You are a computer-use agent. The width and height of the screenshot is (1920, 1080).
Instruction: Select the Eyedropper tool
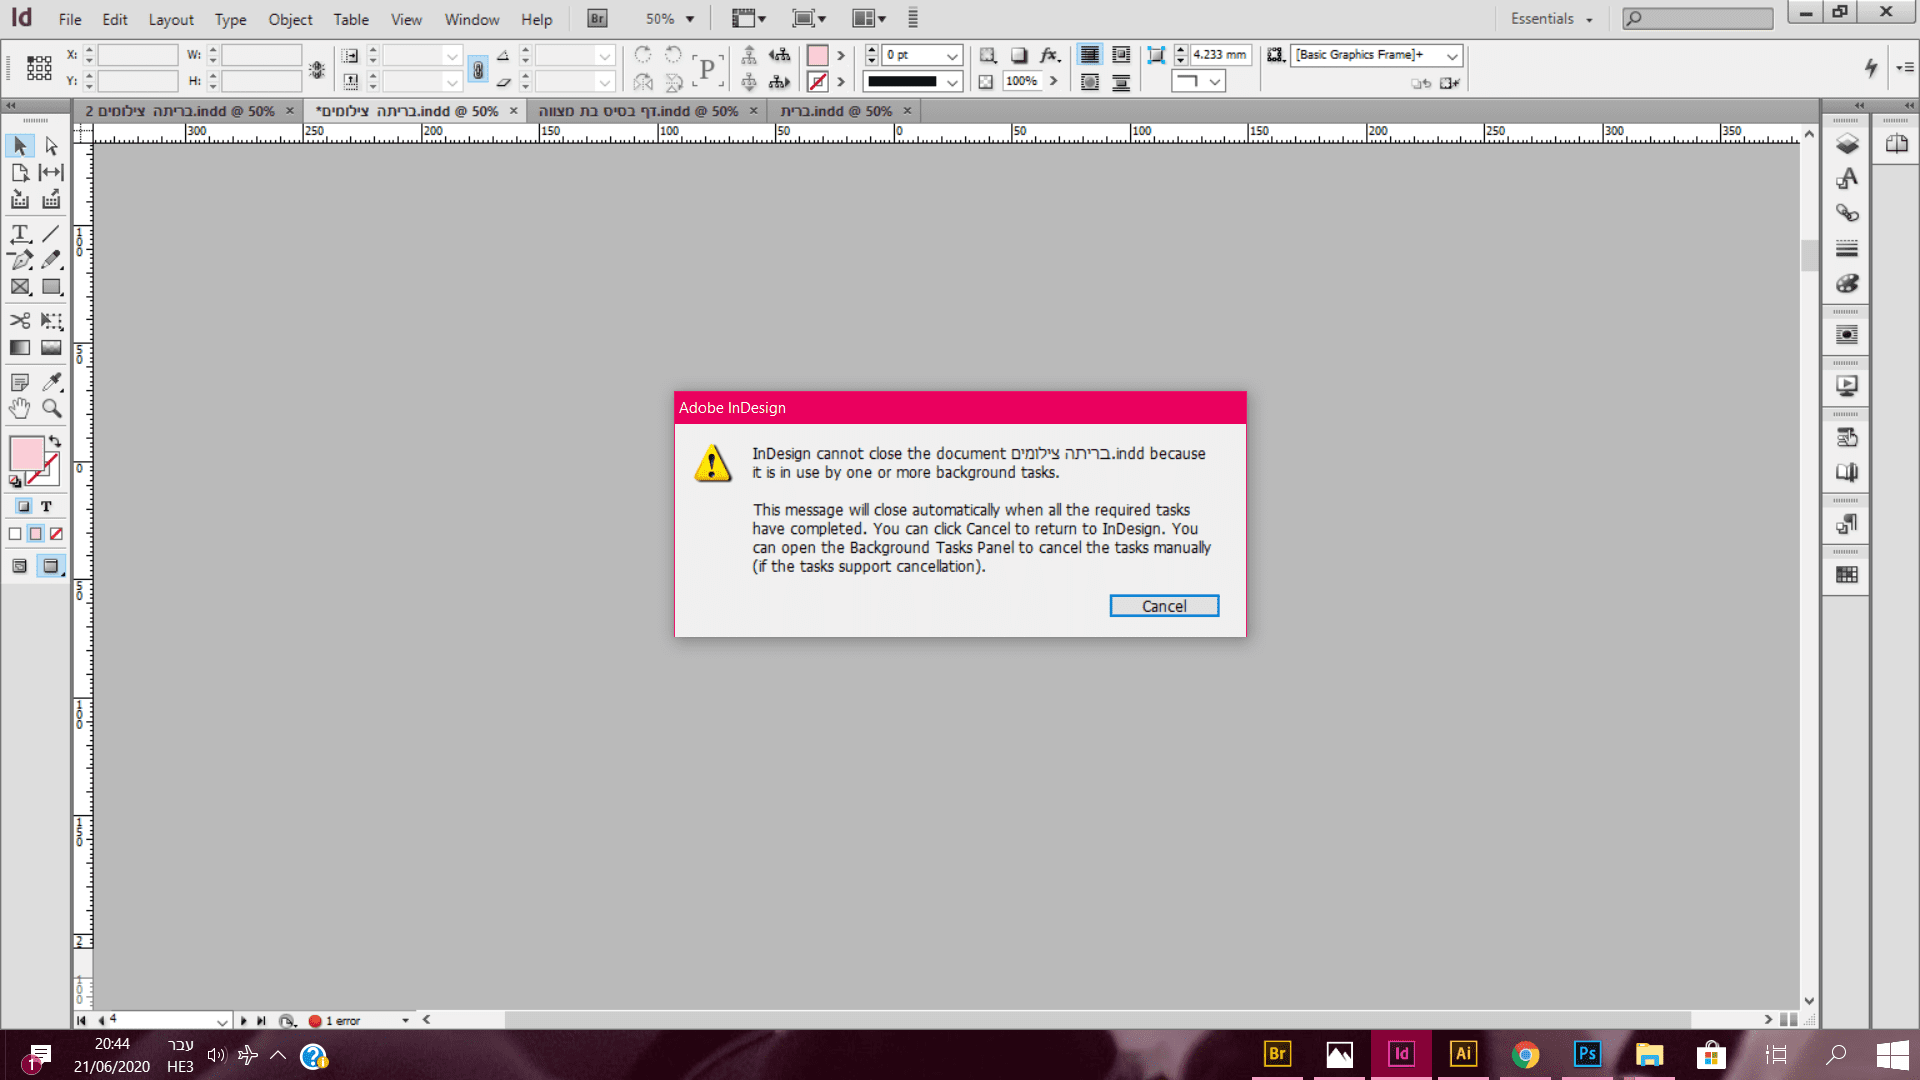click(52, 382)
